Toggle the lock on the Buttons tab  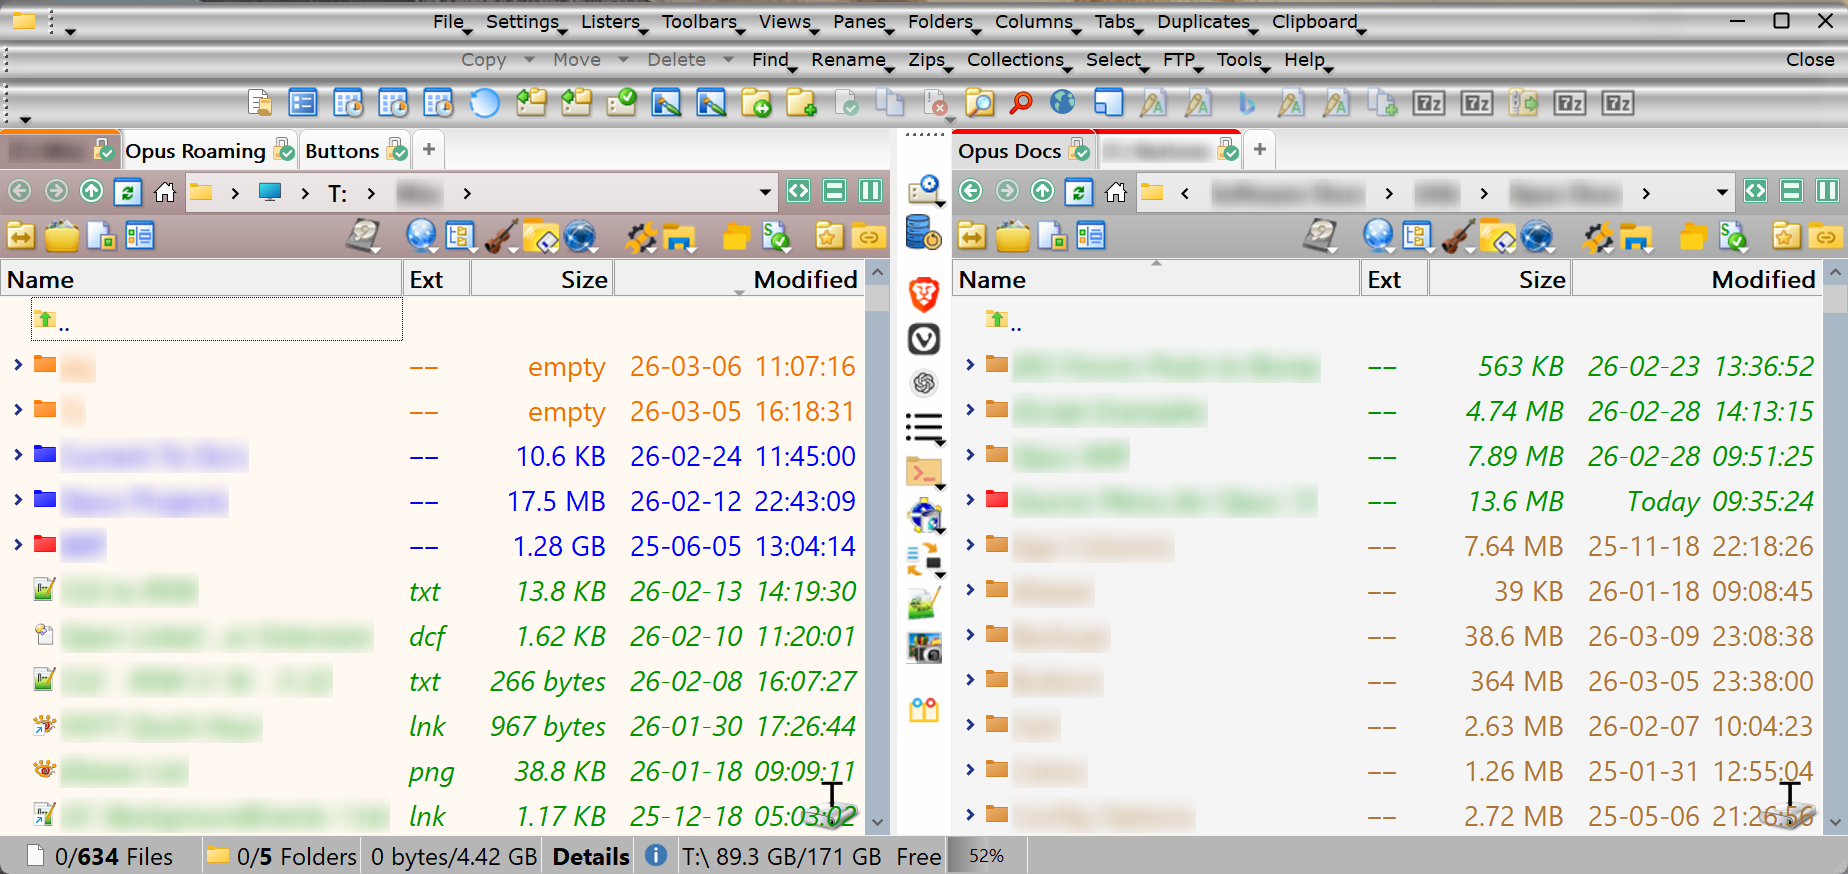point(397,151)
